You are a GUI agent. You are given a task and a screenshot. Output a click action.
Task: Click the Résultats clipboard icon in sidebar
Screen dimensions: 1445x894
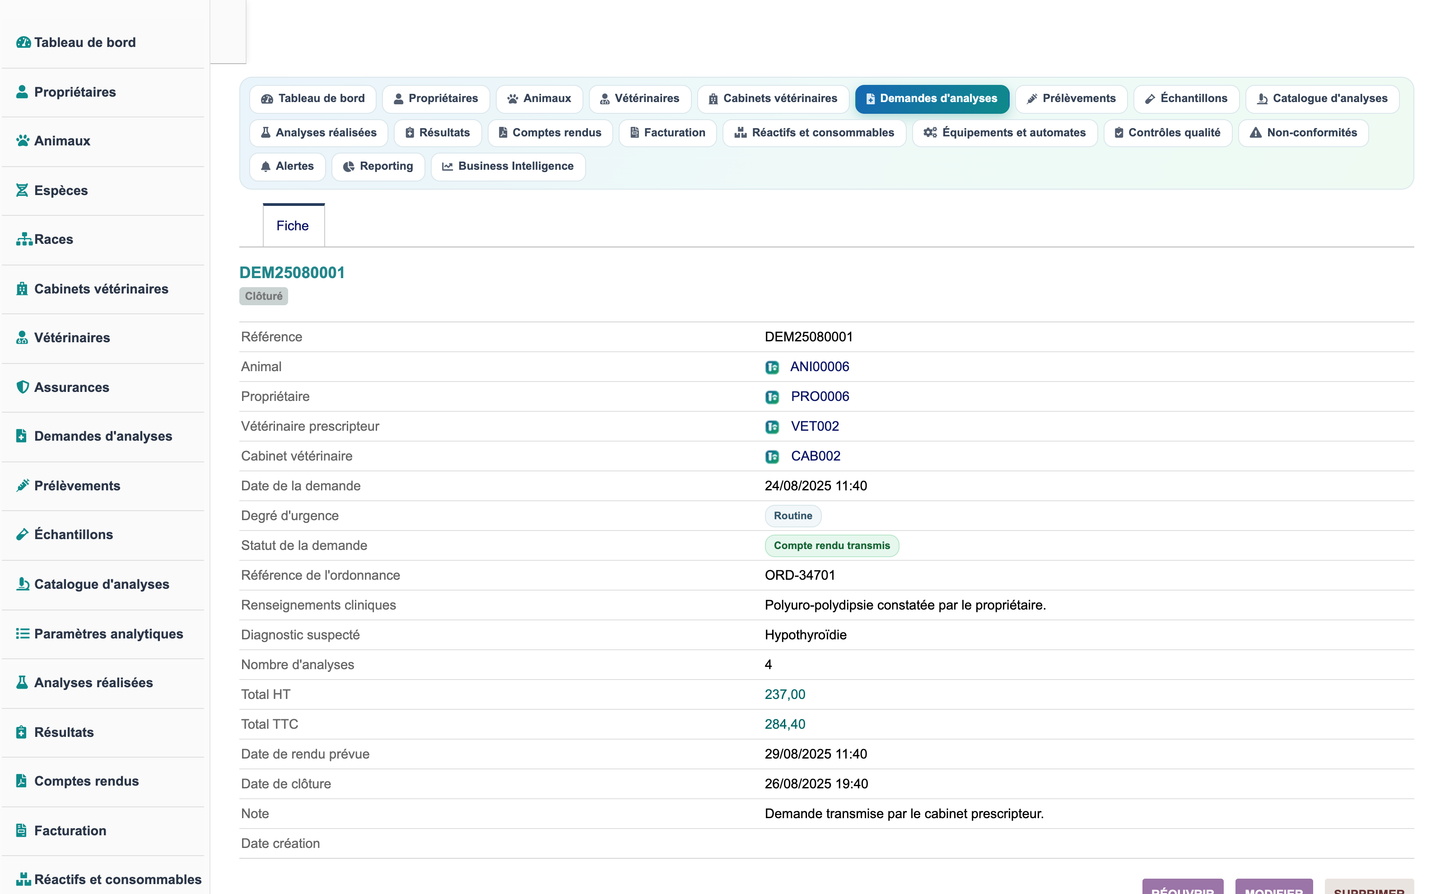pyautogui.click(x=22, y=732)
